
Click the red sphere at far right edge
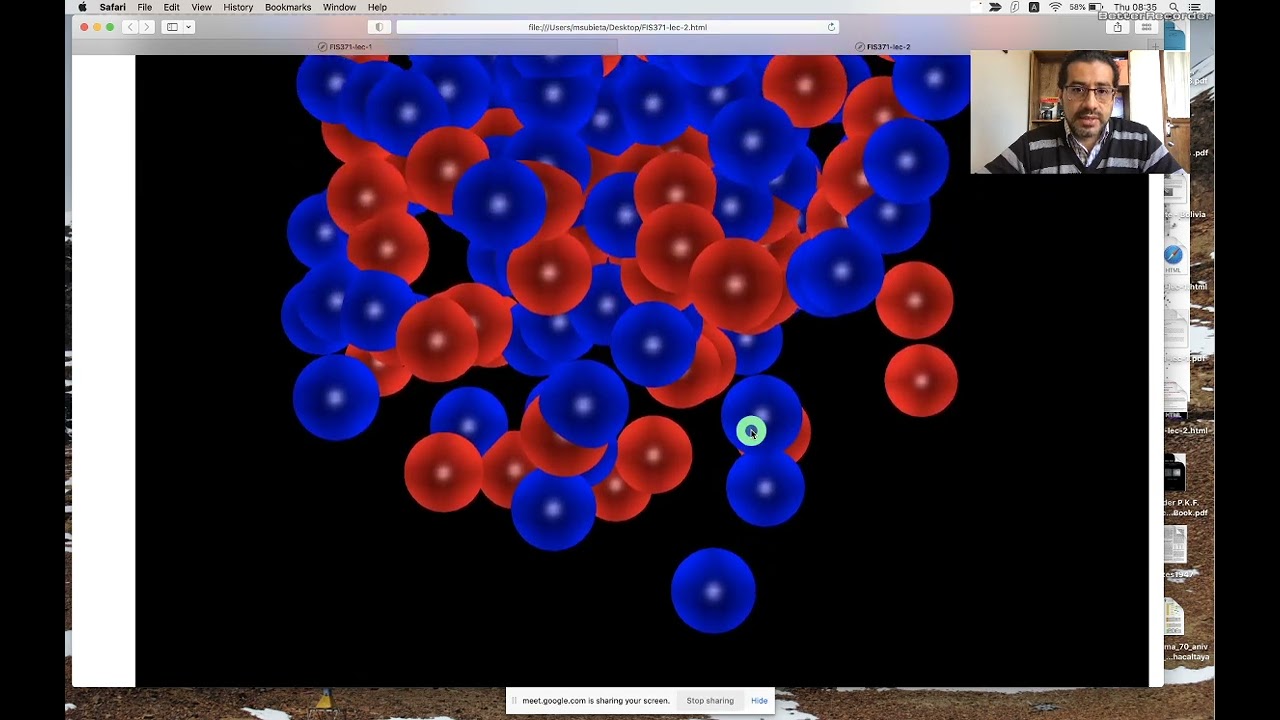tap(921, 380)
